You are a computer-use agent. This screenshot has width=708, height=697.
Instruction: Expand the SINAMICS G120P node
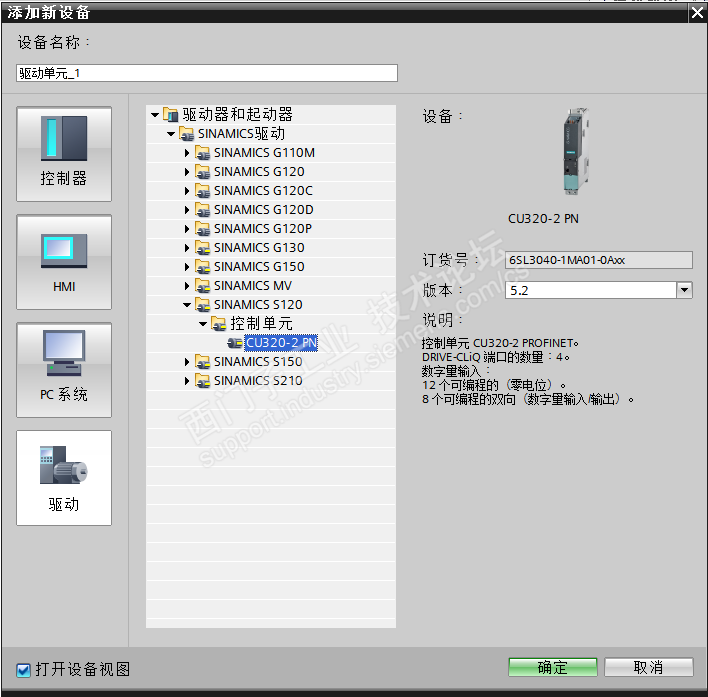point(186,229)
